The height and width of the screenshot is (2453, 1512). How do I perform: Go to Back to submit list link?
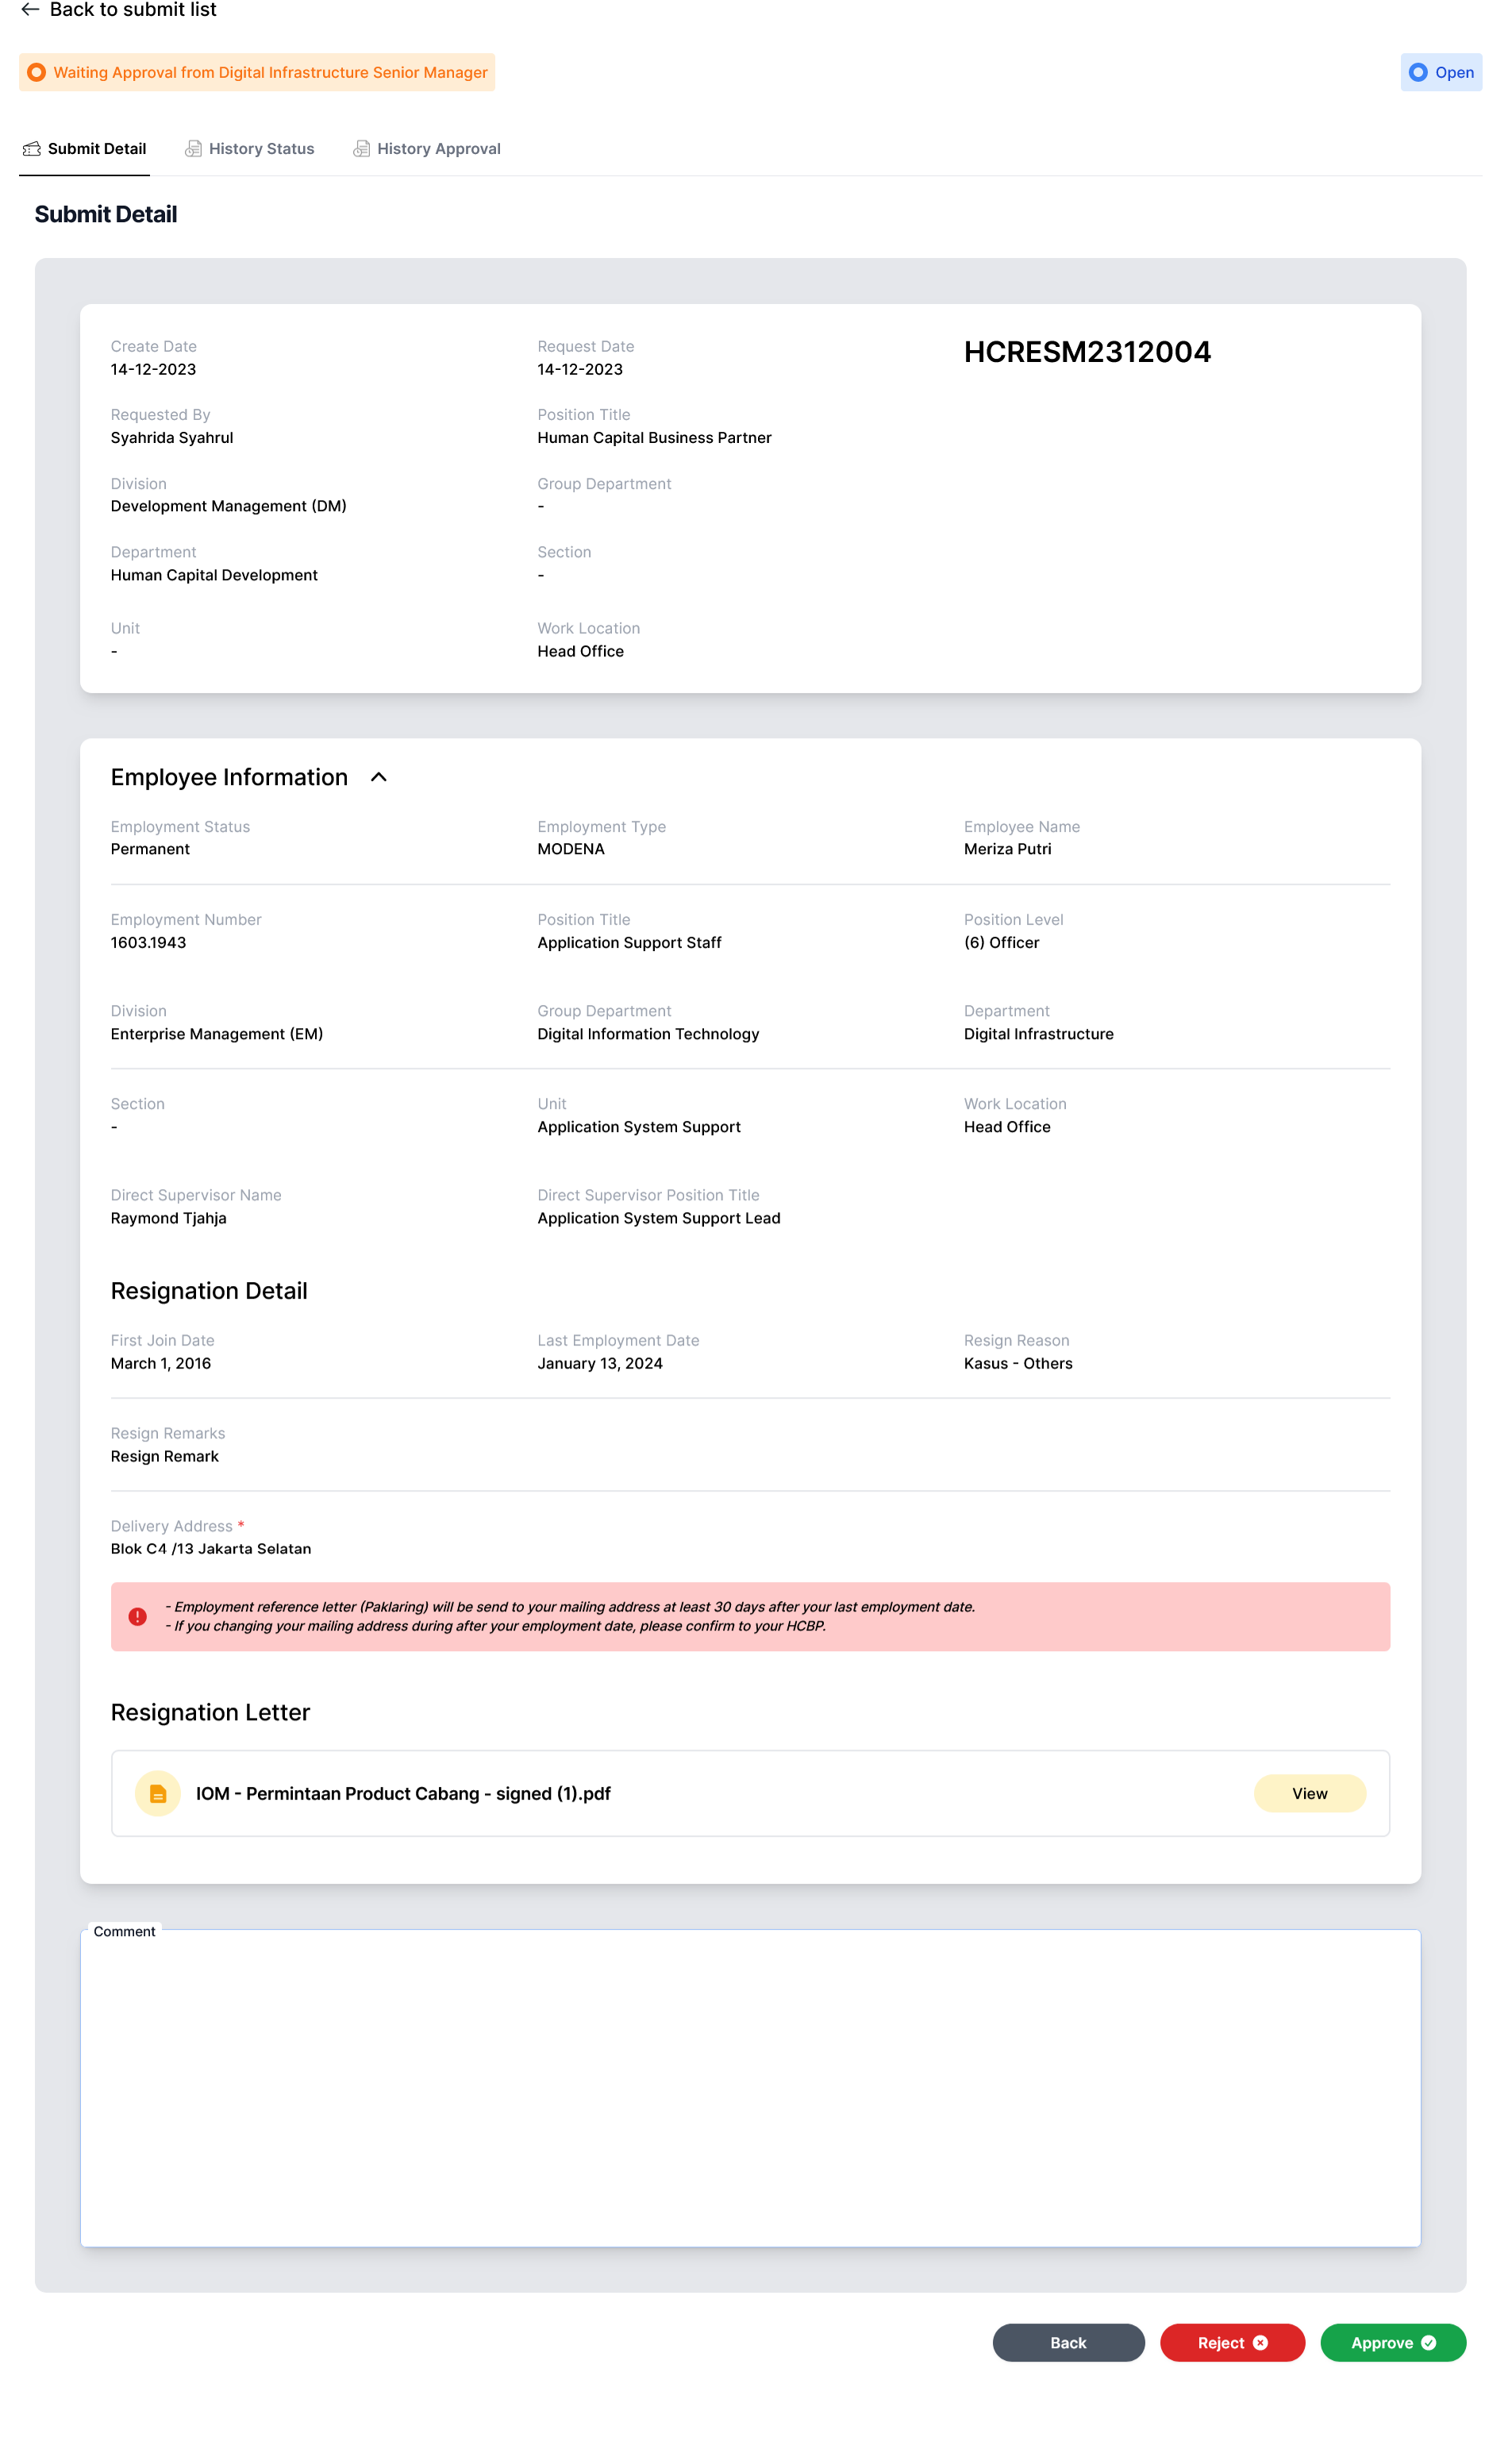[132, 10]
